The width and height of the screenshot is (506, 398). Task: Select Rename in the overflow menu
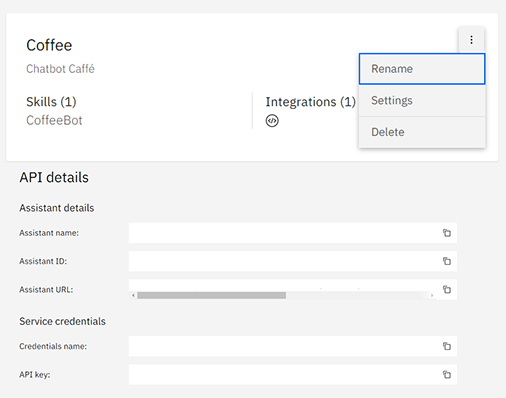pyautogui.click(x=422, y=69)
